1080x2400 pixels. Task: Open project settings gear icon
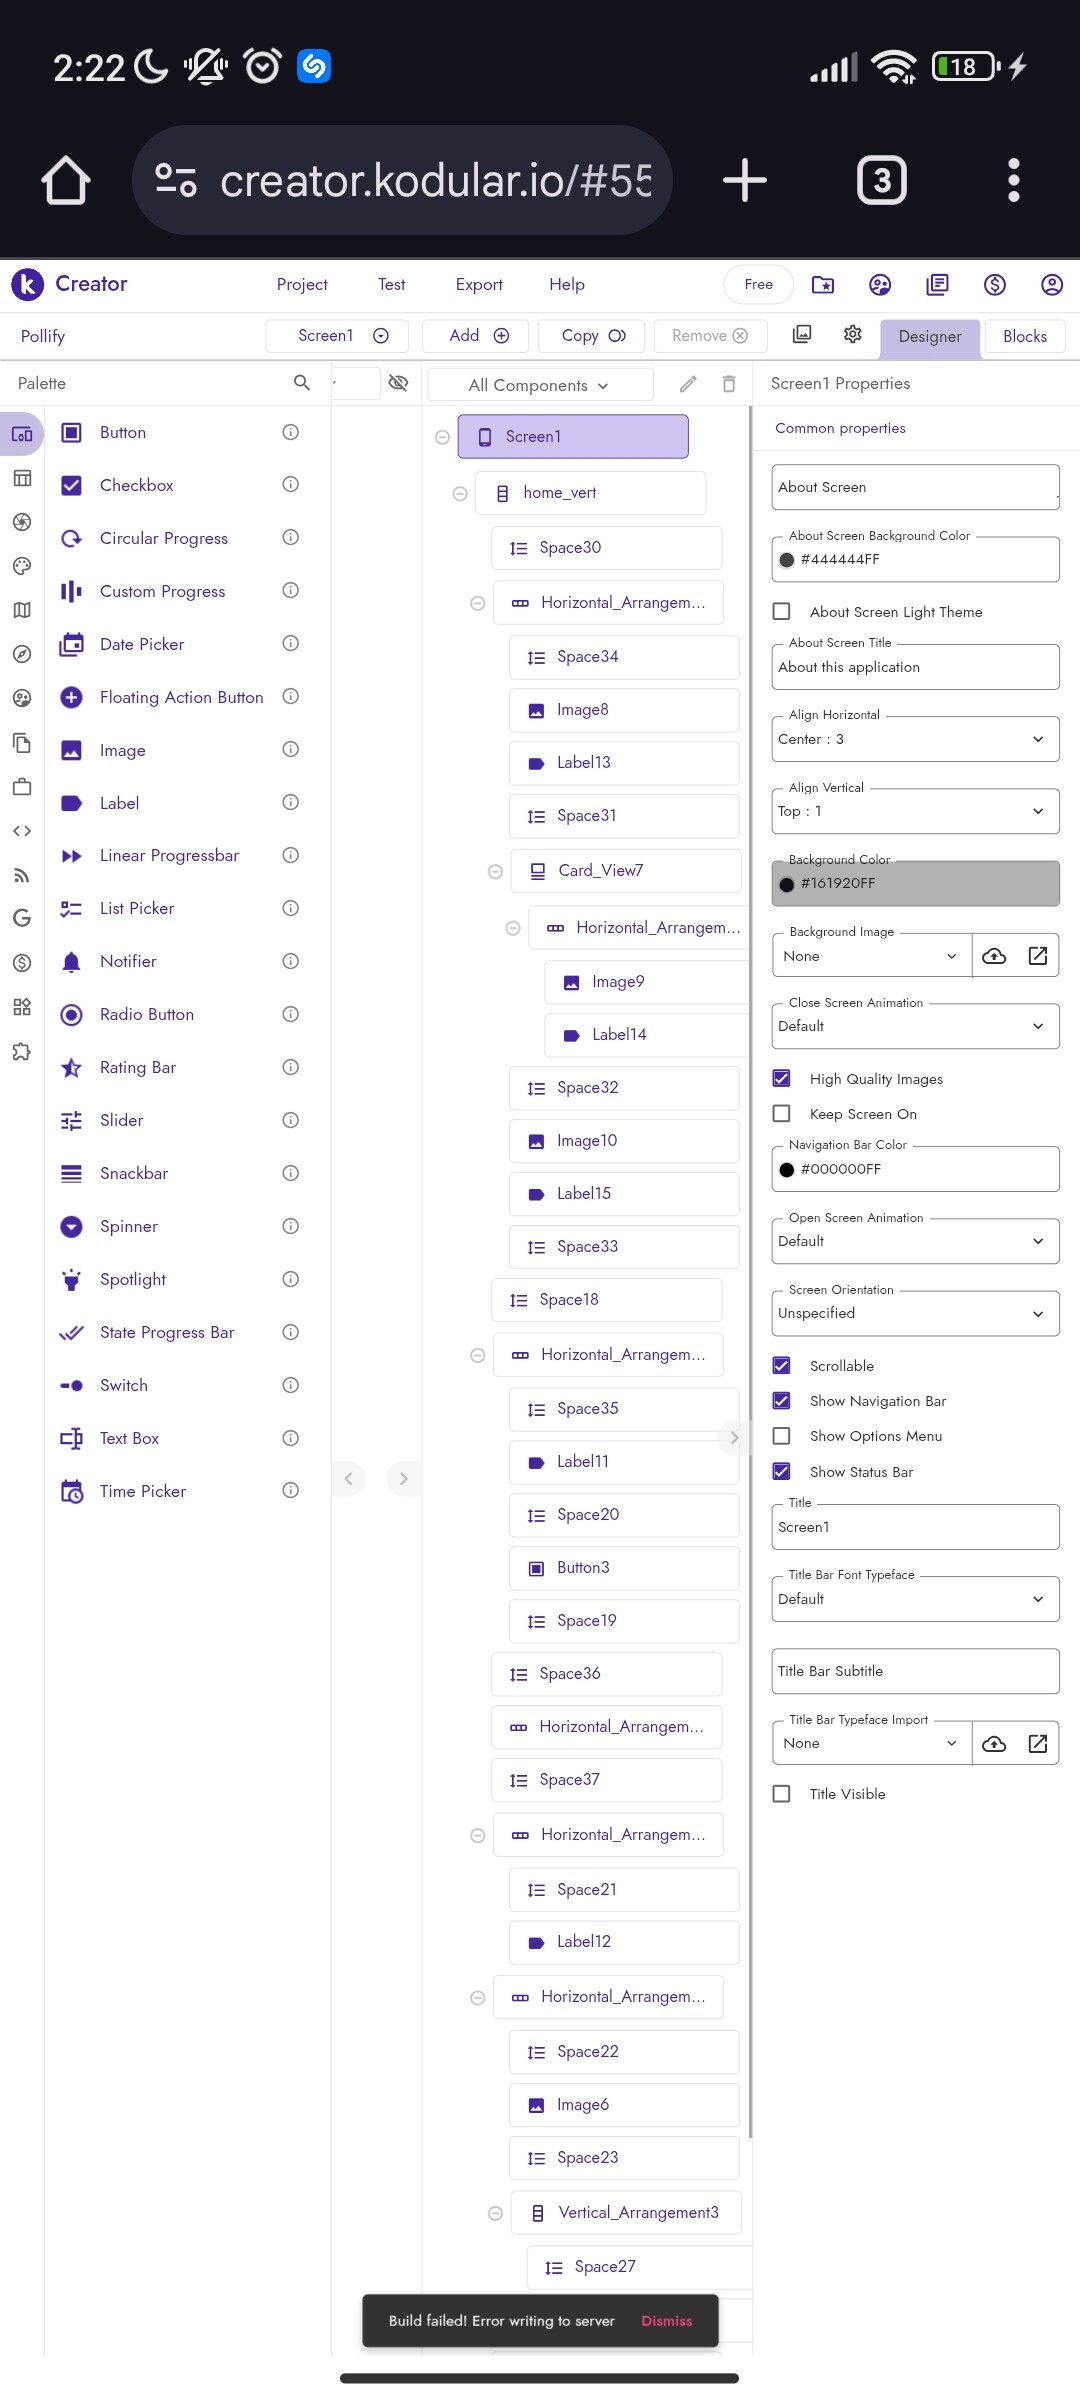pos(853,335)
